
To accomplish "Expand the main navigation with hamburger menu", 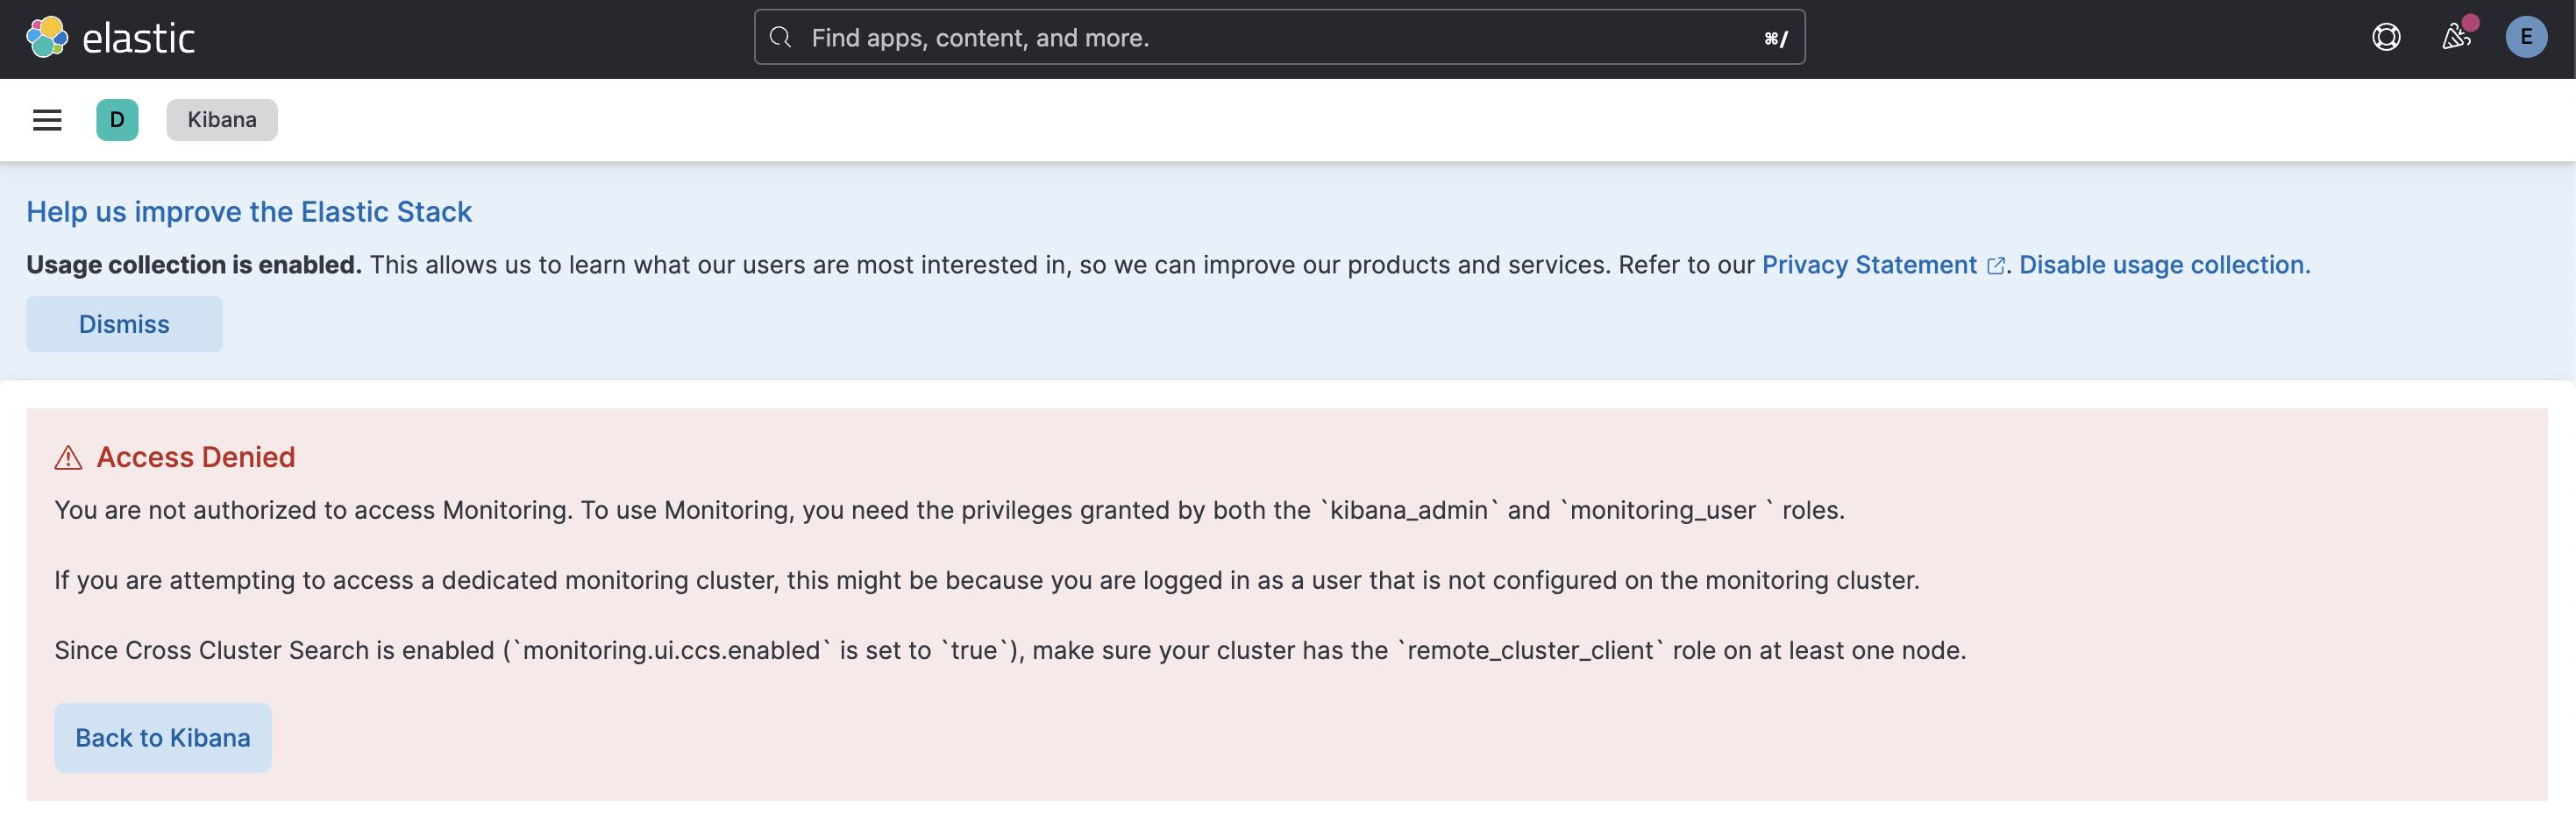I will pyautogui.click(x=47, y=119).
